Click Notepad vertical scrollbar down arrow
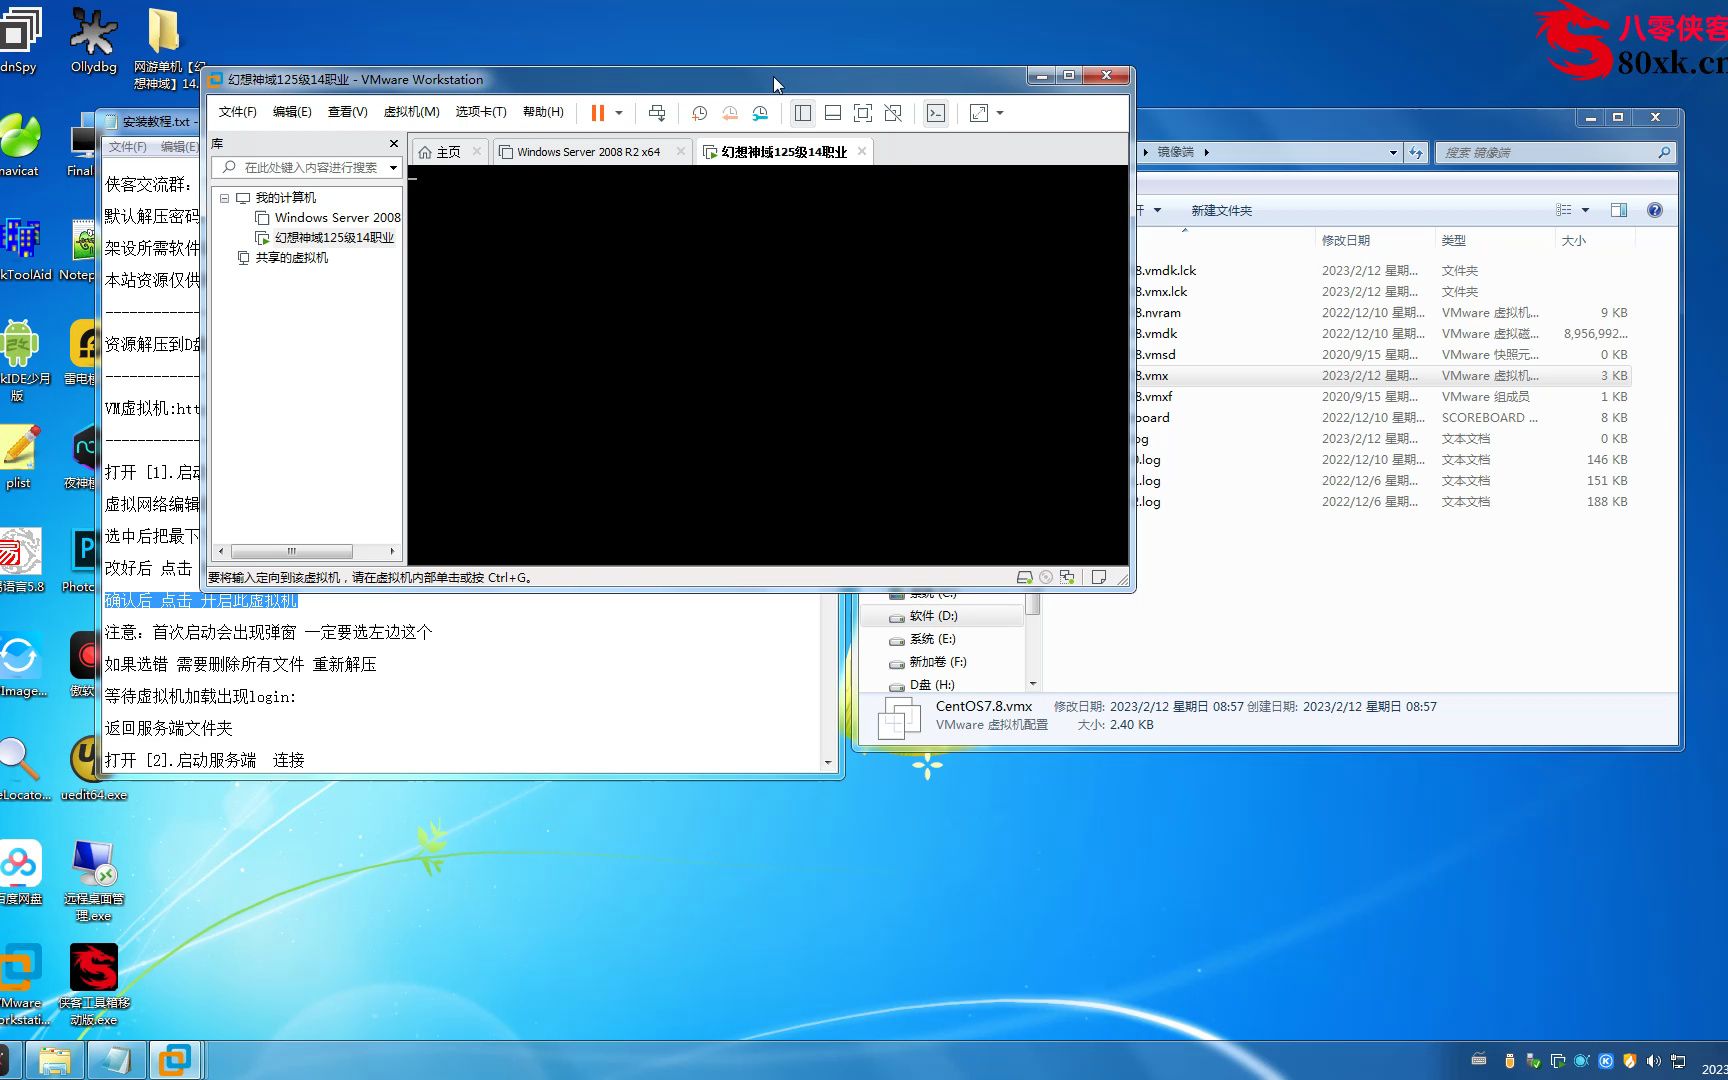The width and height of the screenshot is (1728, 1080). tap(828, 763)
